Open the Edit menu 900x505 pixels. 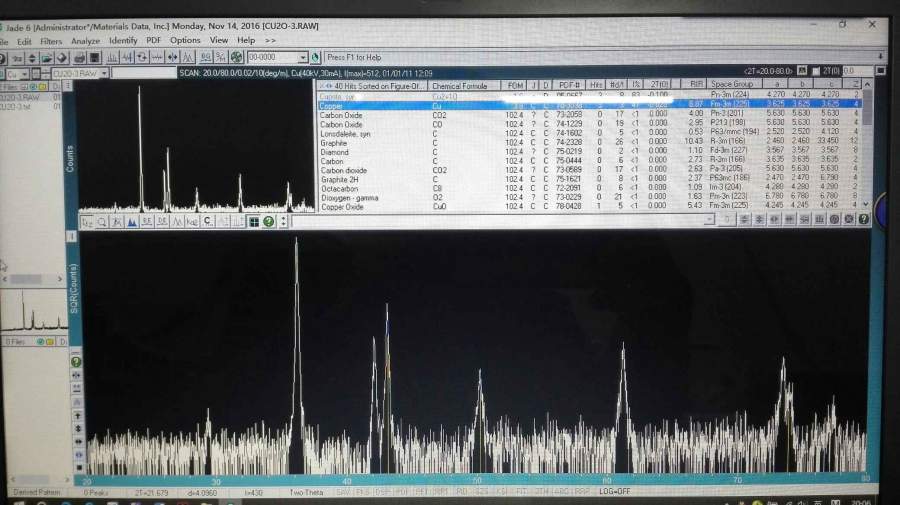pyautogui.click(x=24, y=41)
